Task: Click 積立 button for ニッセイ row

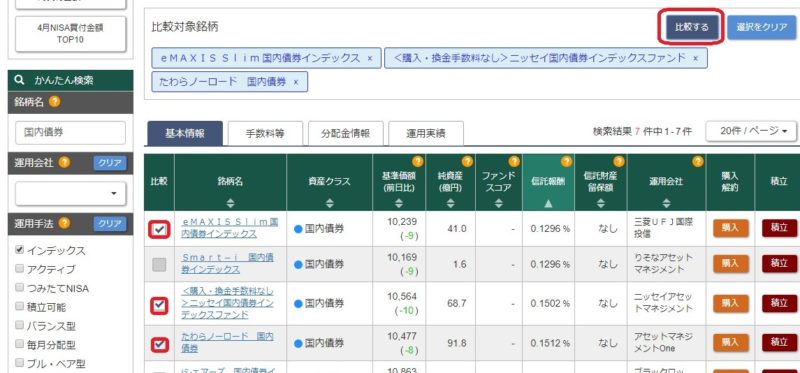Action: (x=780, y=303)
